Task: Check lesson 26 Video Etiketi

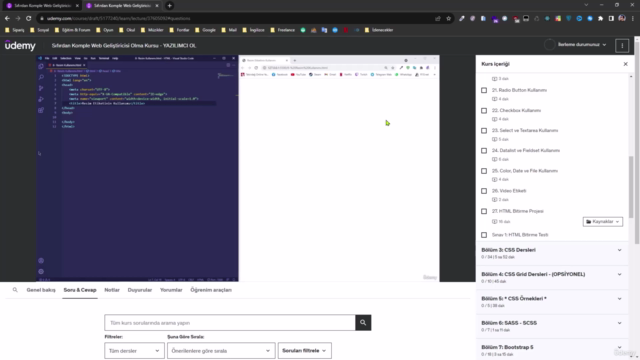Action: 484,191
